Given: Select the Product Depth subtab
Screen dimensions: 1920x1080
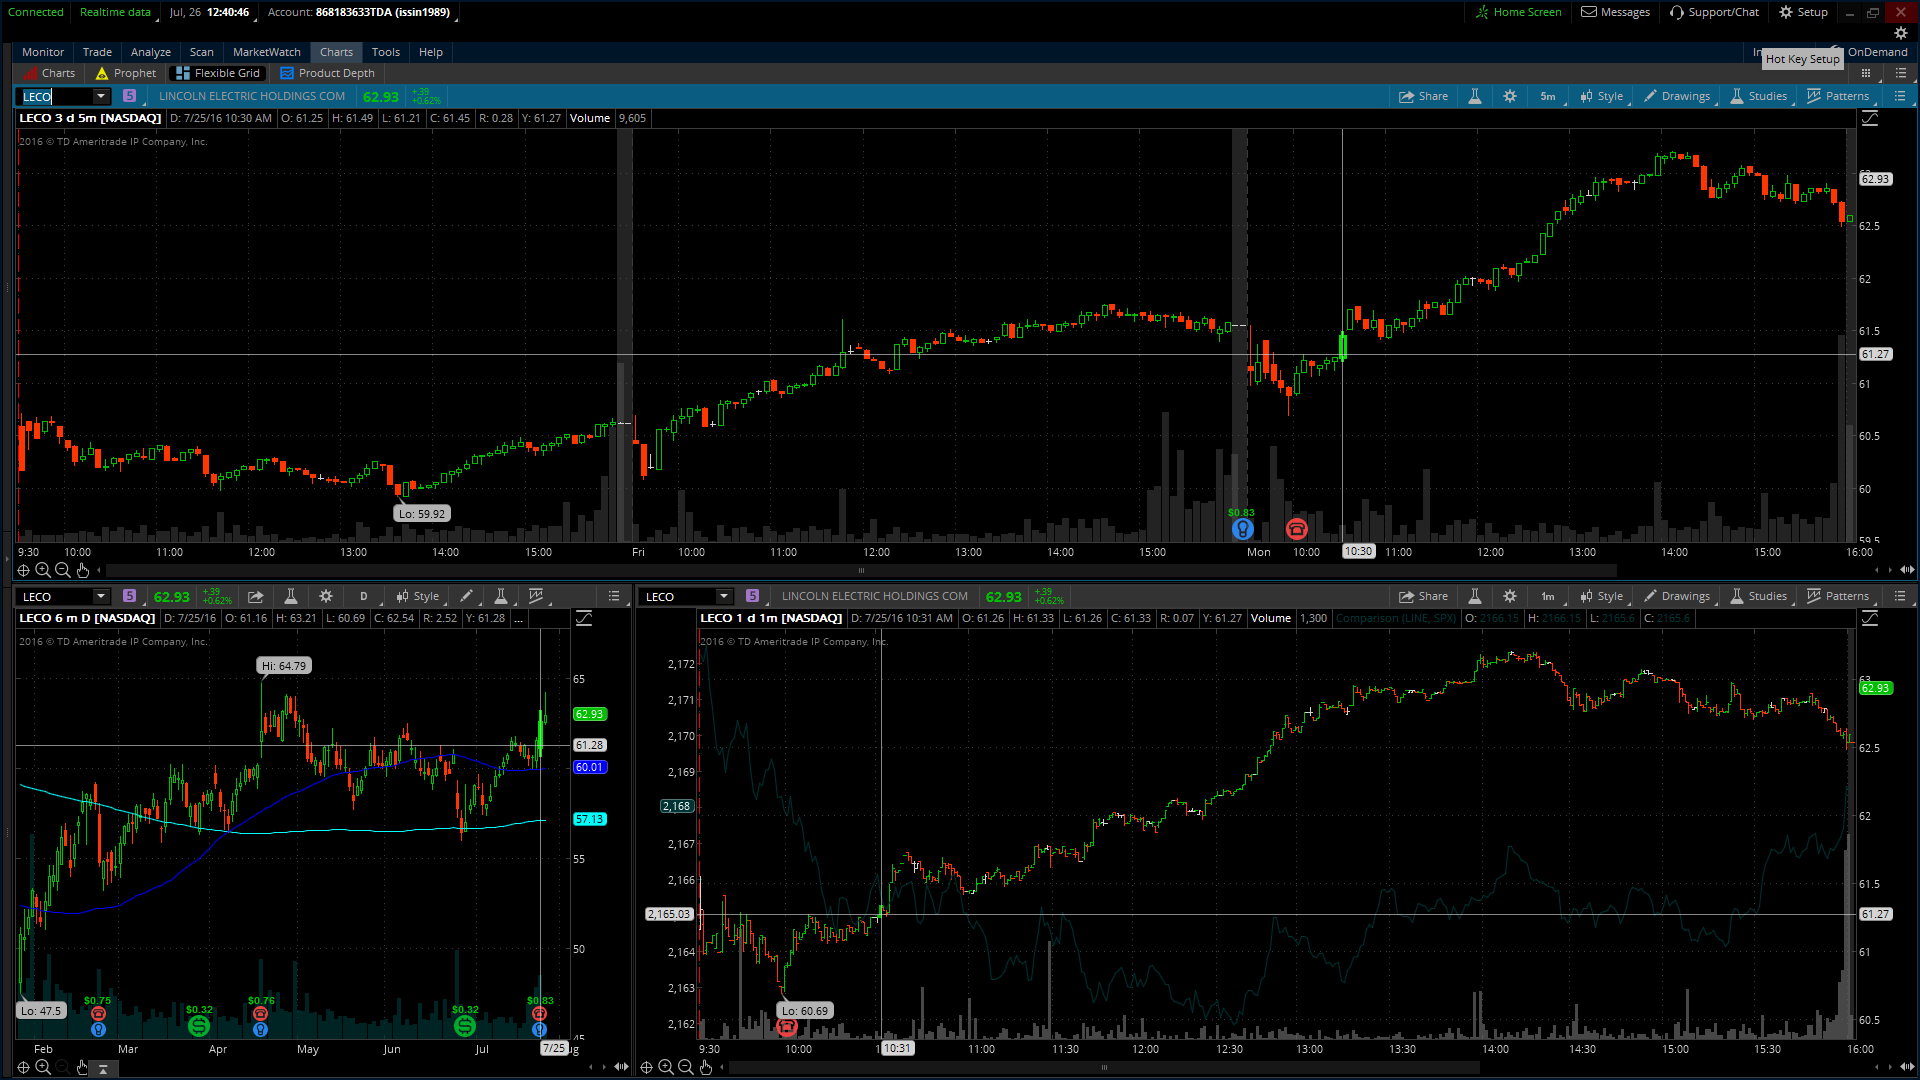Looking at the screenshot, I should [327, 73].
